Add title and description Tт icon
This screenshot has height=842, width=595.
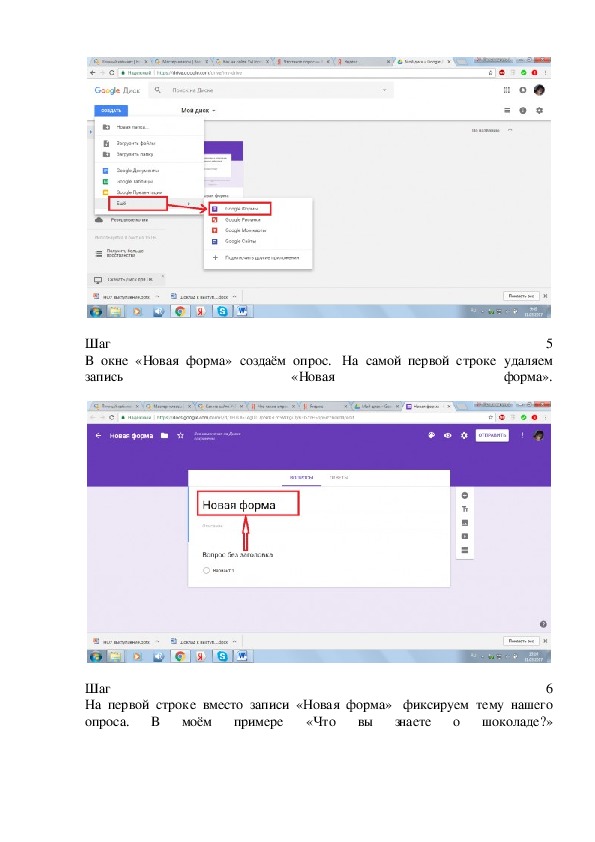(x=465, y=509)
